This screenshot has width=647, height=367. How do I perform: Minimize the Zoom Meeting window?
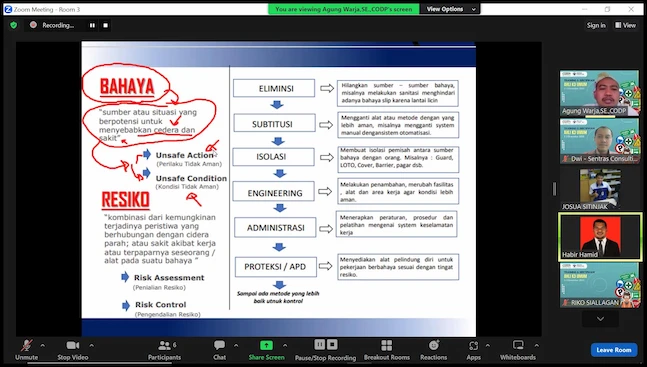coord(584,9)
